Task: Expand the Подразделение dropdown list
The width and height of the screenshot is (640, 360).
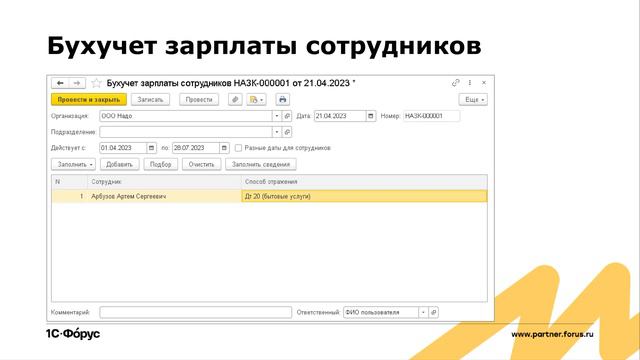Action: 277,132
